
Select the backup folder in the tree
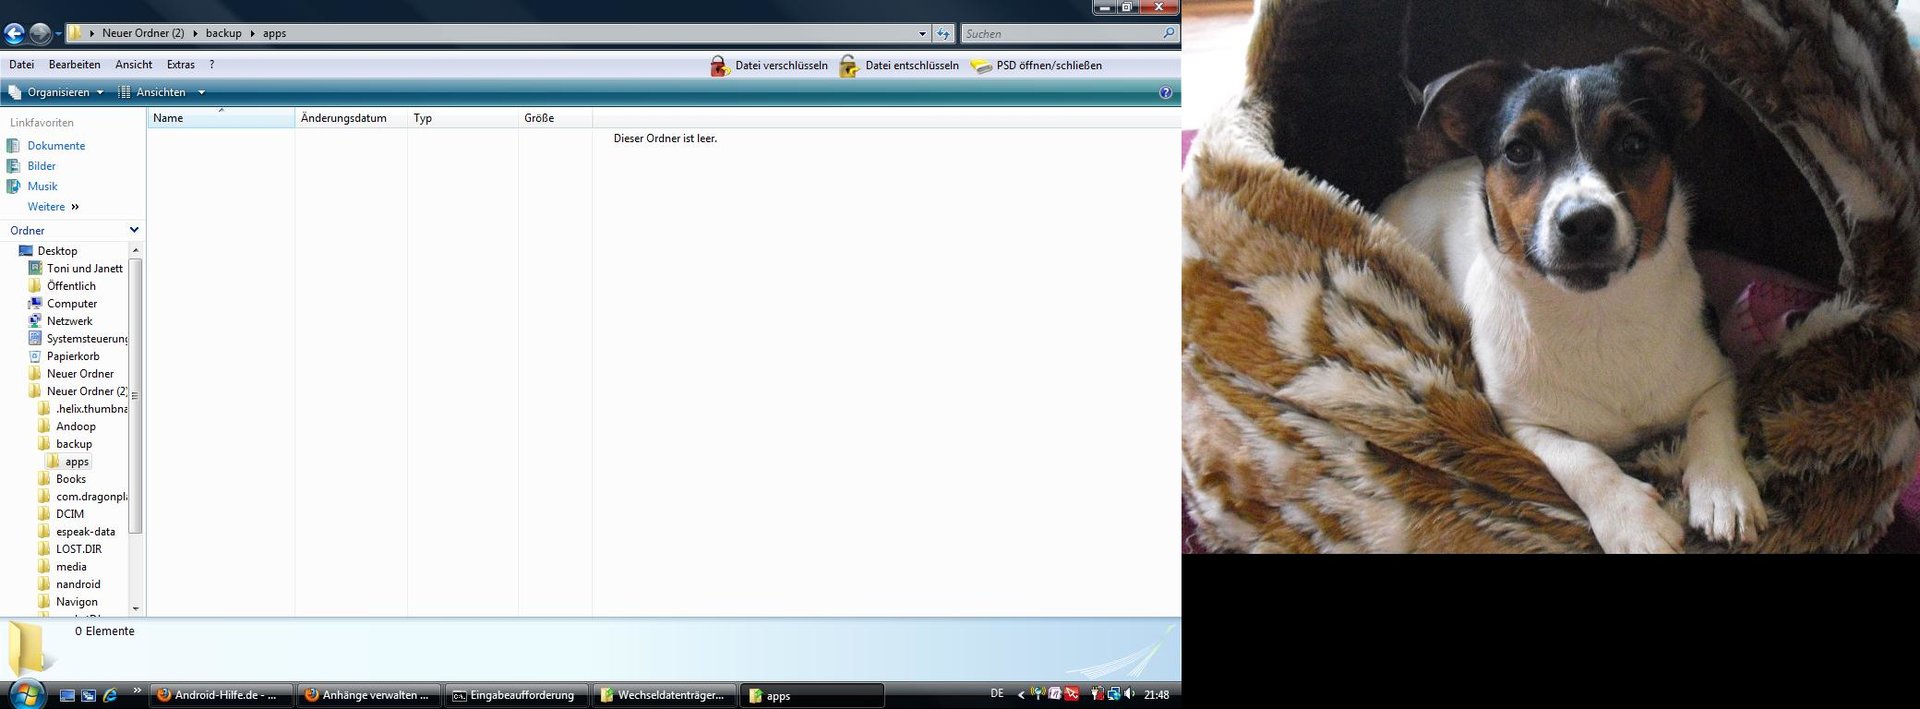pyautogui.click(x=74, y=444)
